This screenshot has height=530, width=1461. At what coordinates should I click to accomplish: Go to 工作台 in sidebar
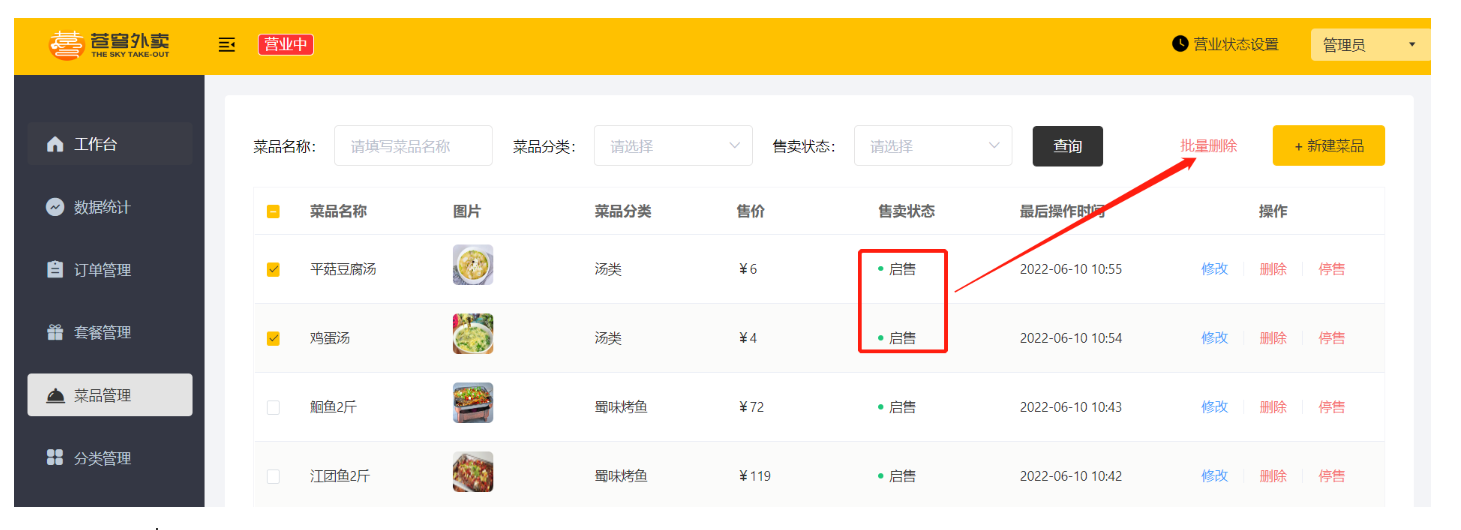[x=110, y=144]
